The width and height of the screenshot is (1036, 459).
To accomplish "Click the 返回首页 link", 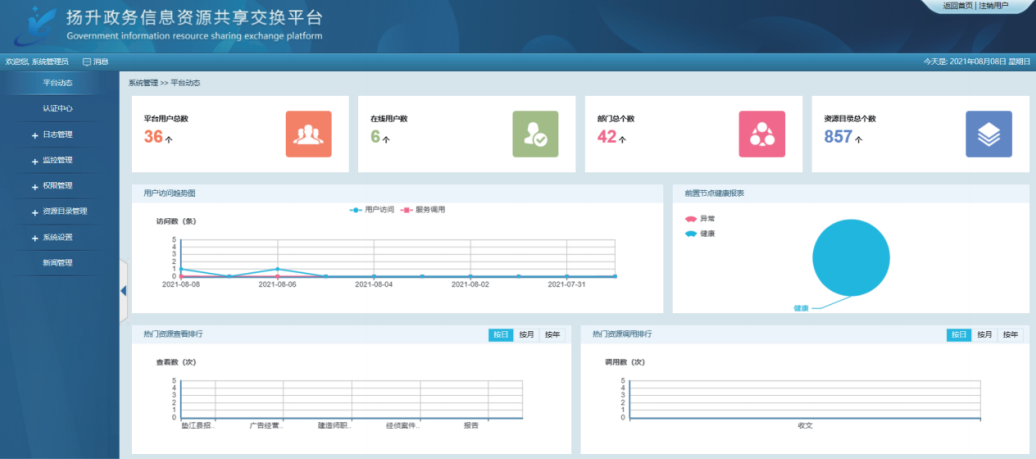I will pos(958,6).
